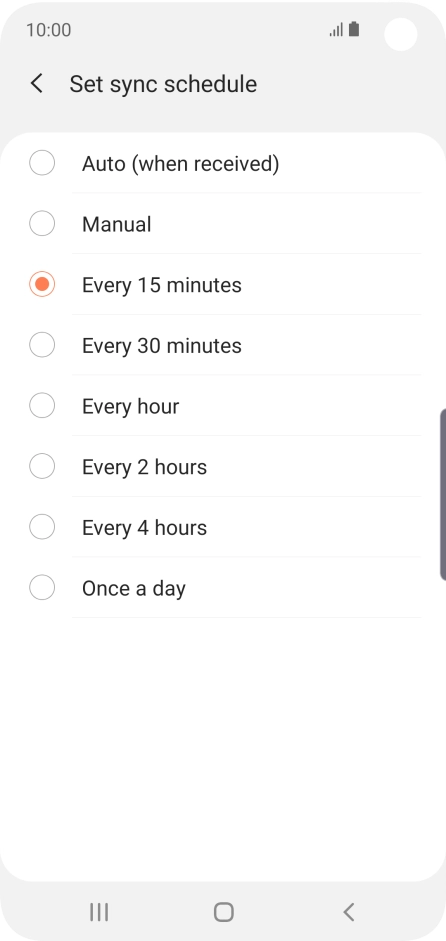Tap the white circle in status bar
Screen dimensions: 446x941
coord(401,34)
